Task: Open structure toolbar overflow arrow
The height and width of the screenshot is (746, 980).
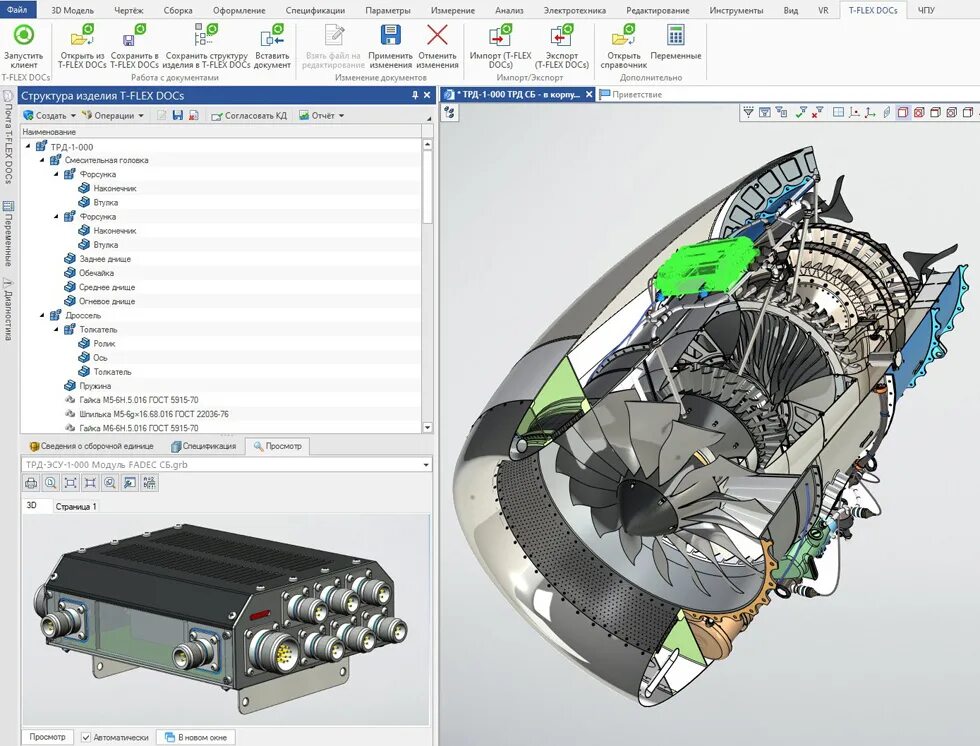Action: [x=429, y=118]
